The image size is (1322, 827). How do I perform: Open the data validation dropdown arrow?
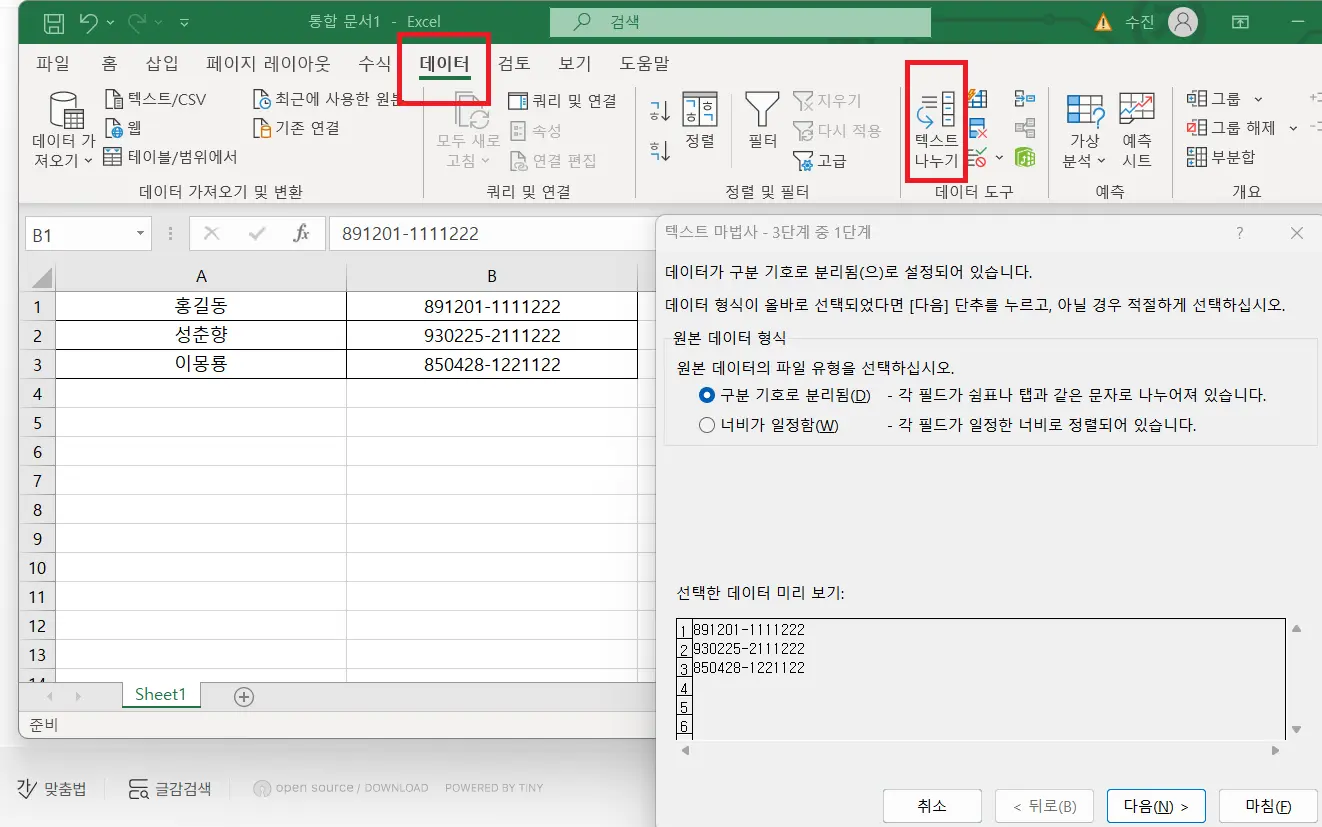tap(999, 158)
